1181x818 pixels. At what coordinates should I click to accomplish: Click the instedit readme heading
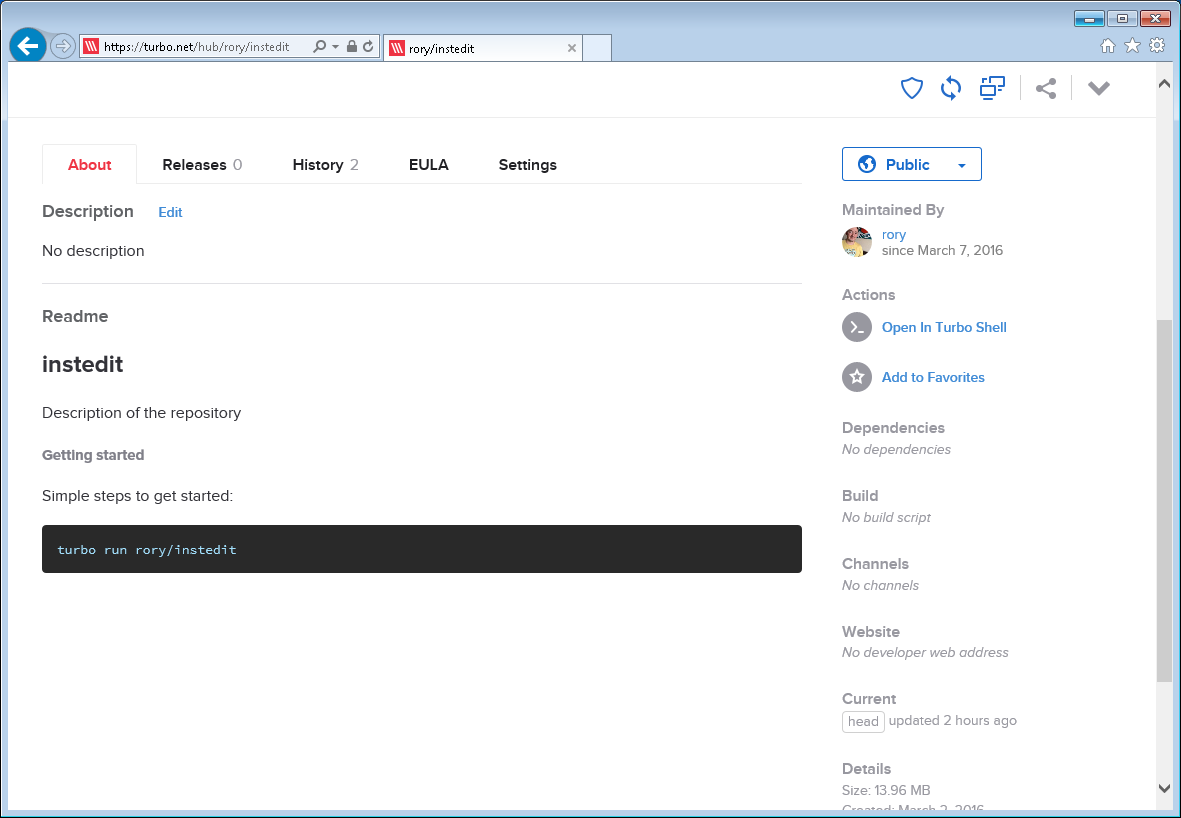coord(83,365)
